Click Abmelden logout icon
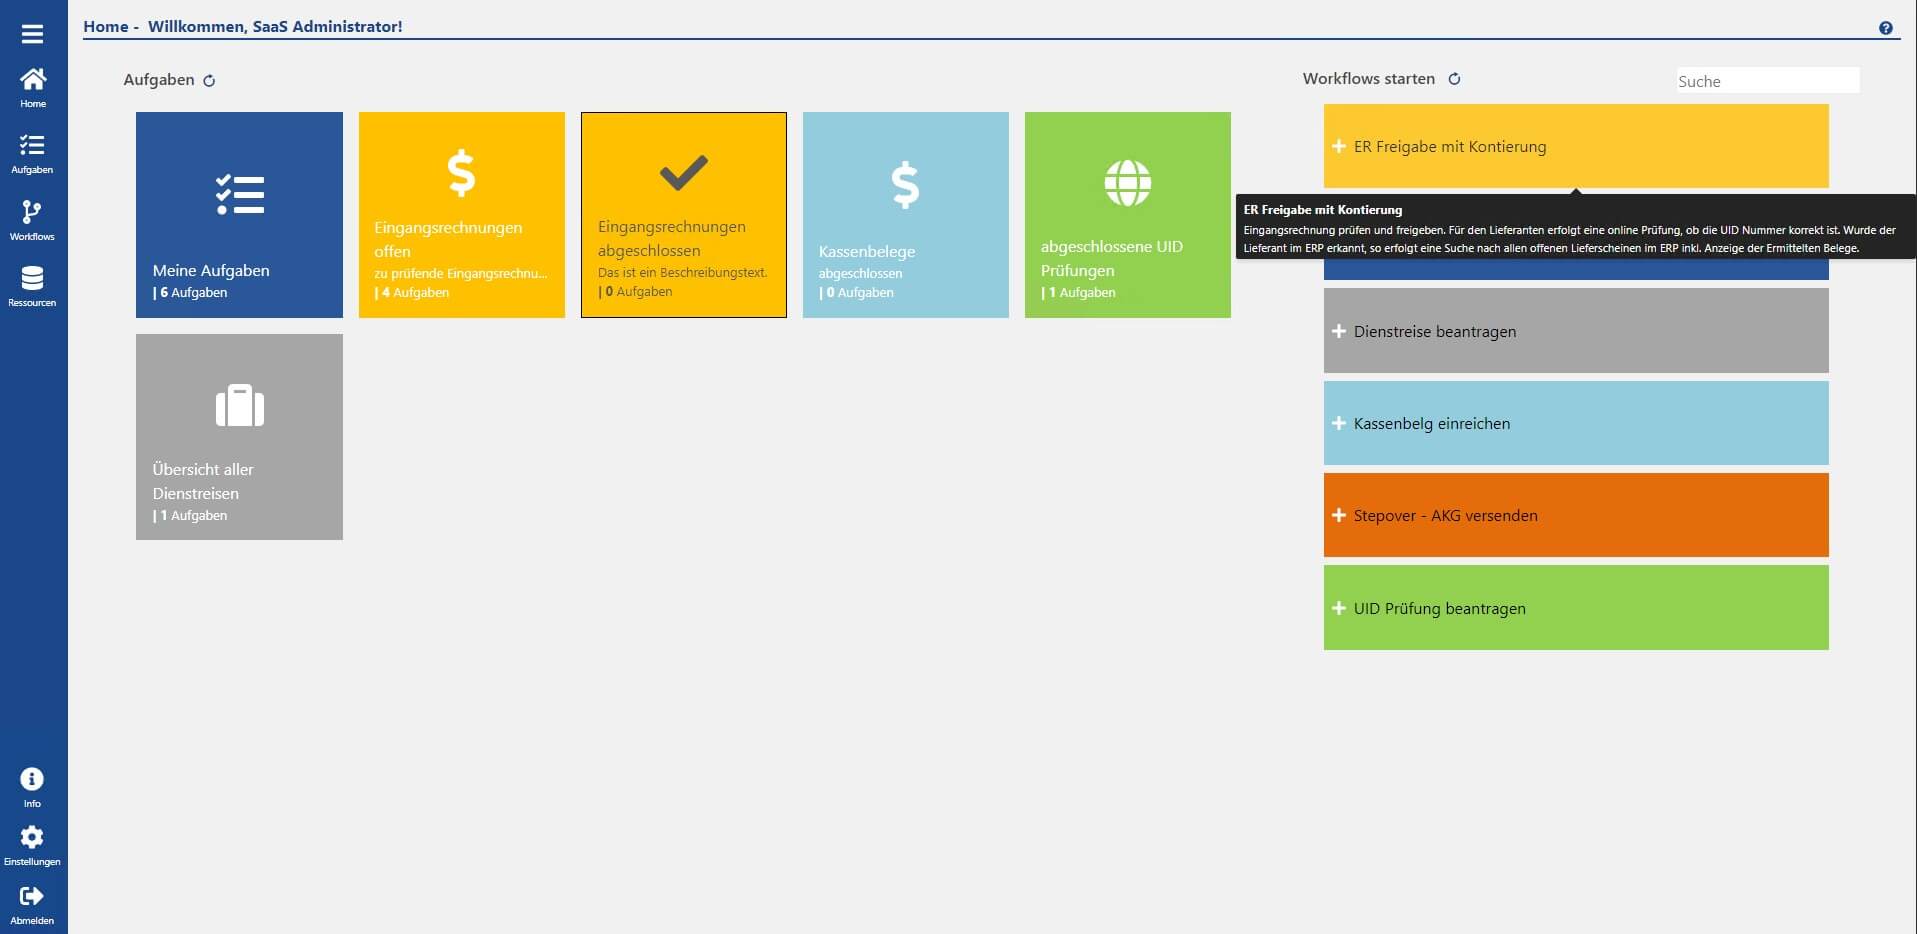This screenshot has width=1917, height=934. [x=32, y=904]
